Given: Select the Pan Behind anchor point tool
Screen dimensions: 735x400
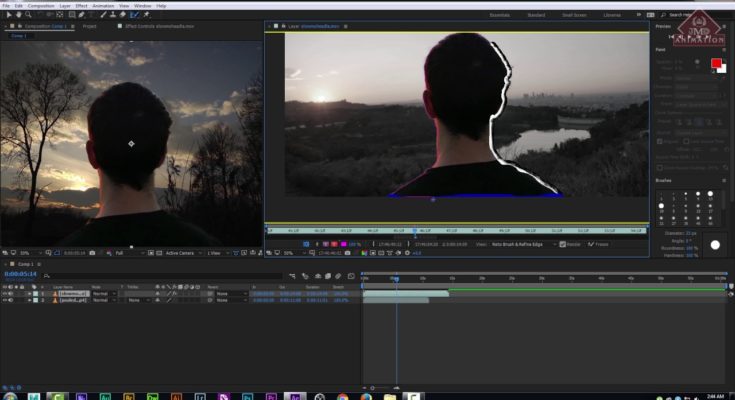Looking at the screenshot, I should tap(60, 15).
